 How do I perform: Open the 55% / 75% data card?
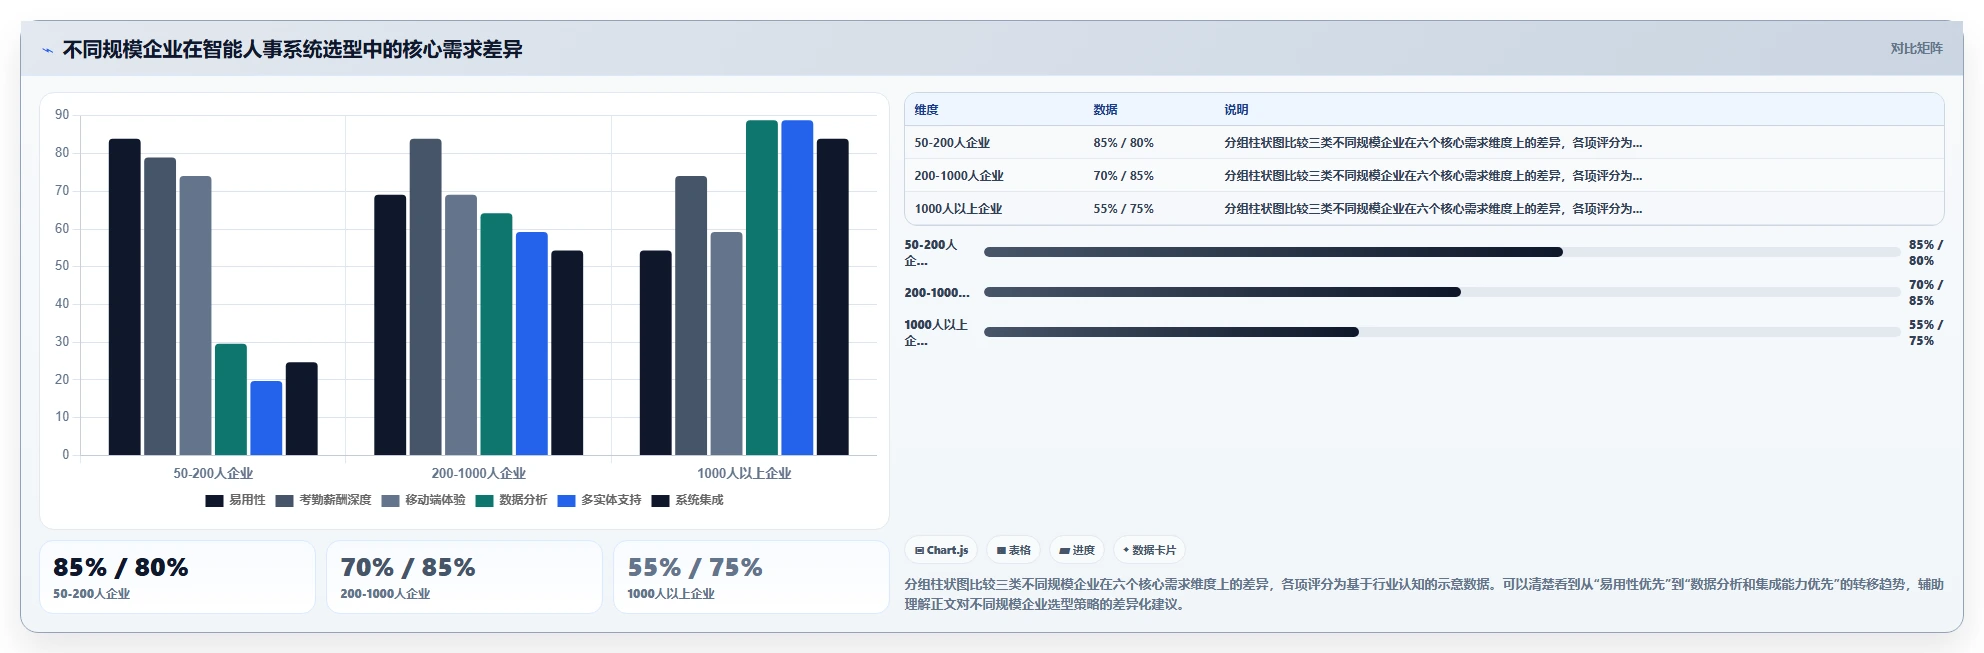[x=751, y=577]
